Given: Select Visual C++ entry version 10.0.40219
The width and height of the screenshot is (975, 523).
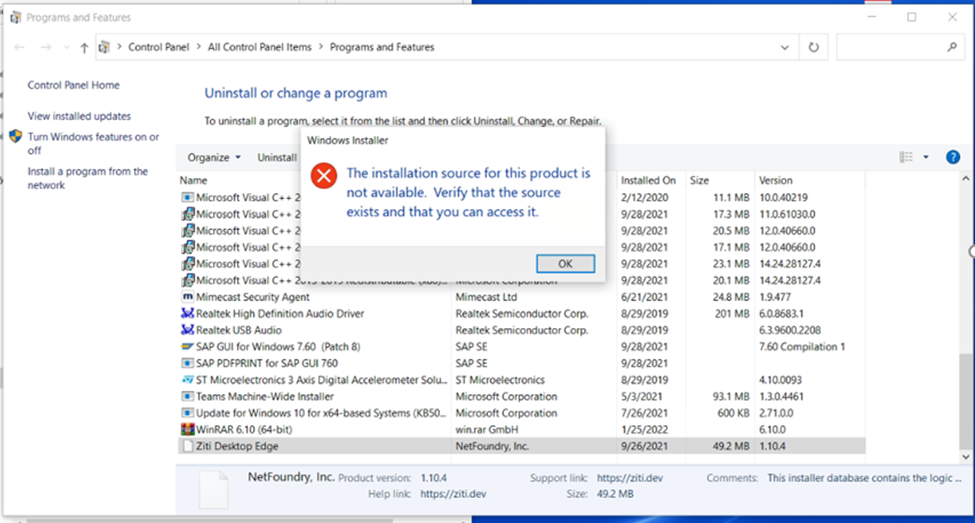Looking at the screenshot, I should pyautogui.click(x=521, y=198).
